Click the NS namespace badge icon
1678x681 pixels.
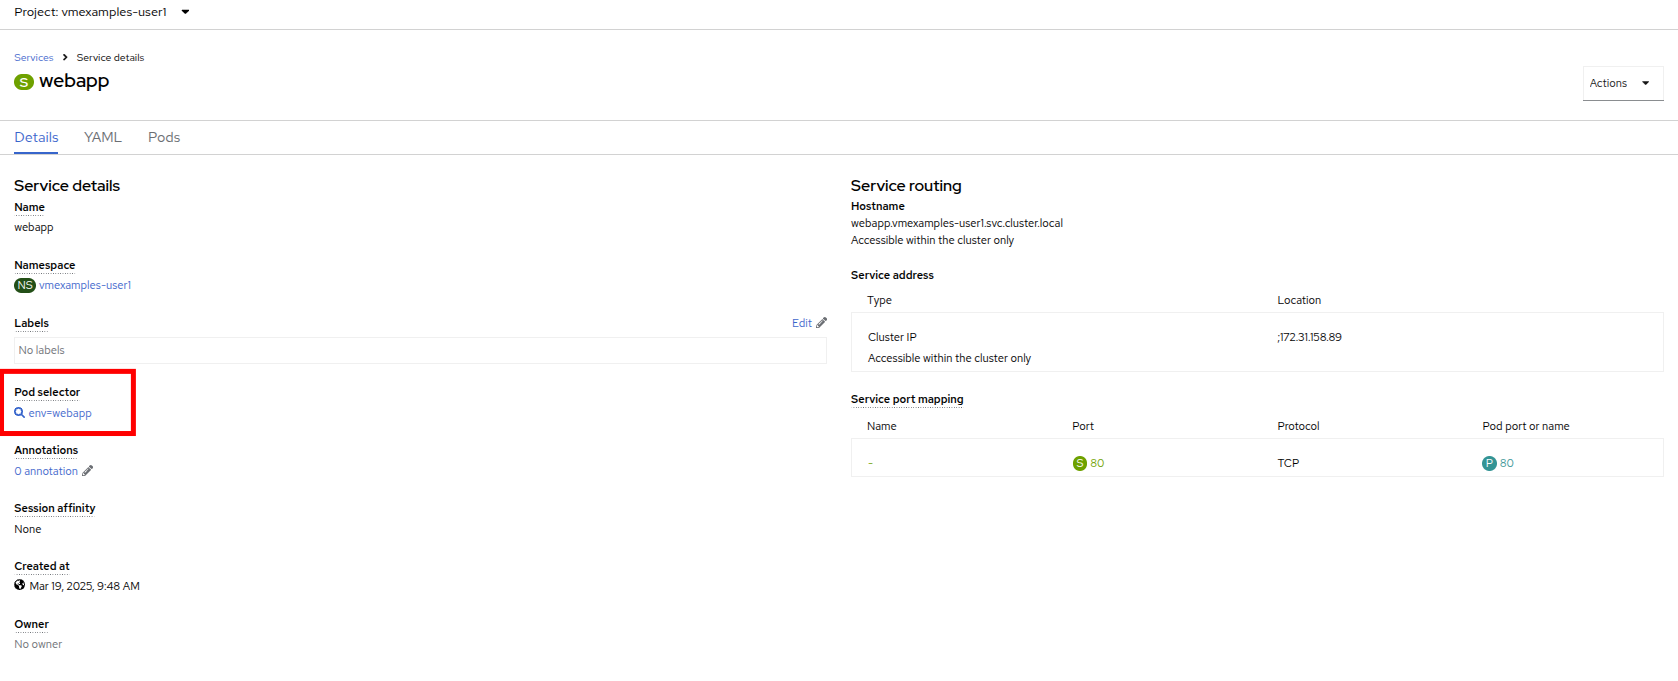(25, 285)
